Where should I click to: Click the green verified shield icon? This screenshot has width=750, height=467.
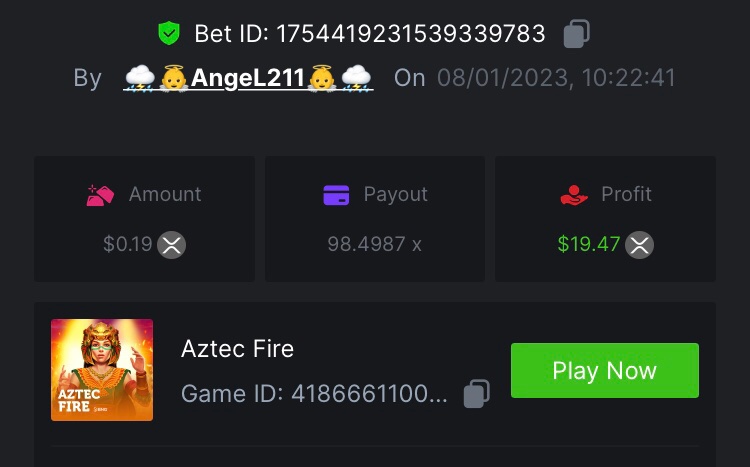[x=169, y=34]
